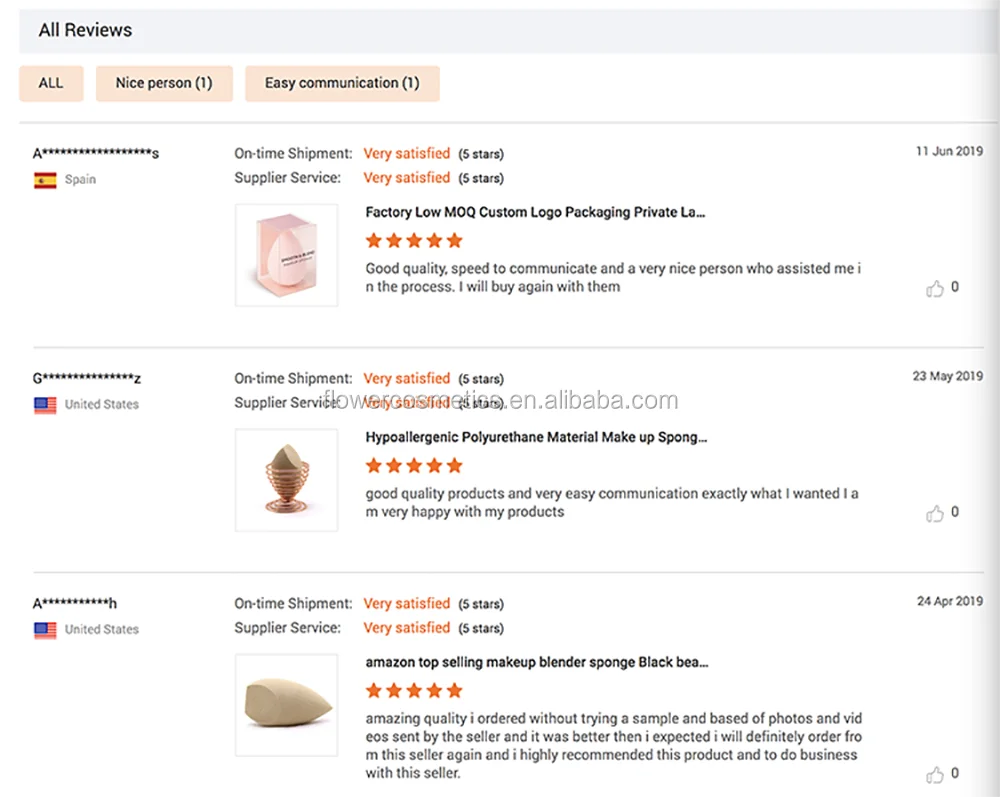Like the Spain buyer's review with thumbs-up
1000x797 pixels.
pos(935,289)
